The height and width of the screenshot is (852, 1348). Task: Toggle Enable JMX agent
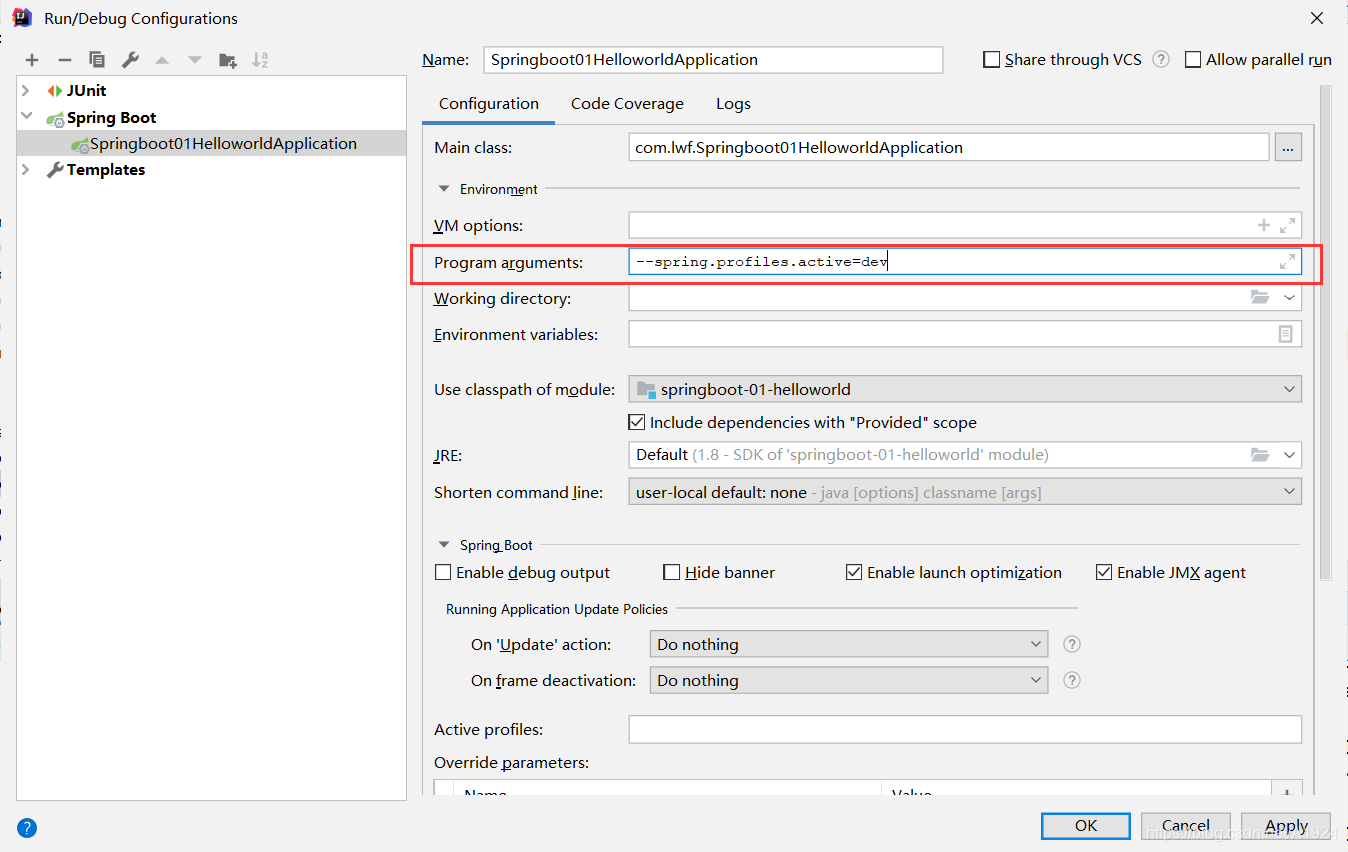[x=1104, y=573]
